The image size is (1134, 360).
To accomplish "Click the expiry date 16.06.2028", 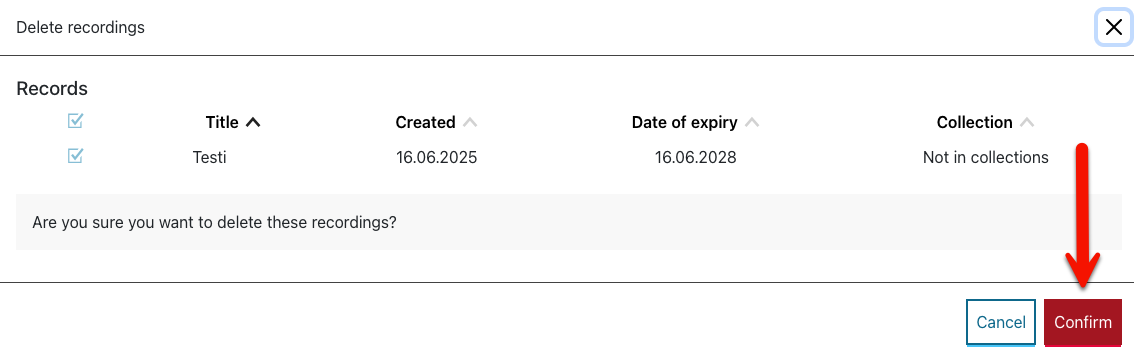I will pos(696,157).
